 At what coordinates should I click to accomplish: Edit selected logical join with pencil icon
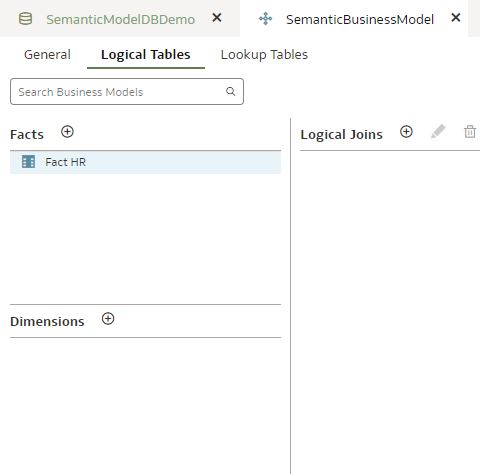pos(438,132)
